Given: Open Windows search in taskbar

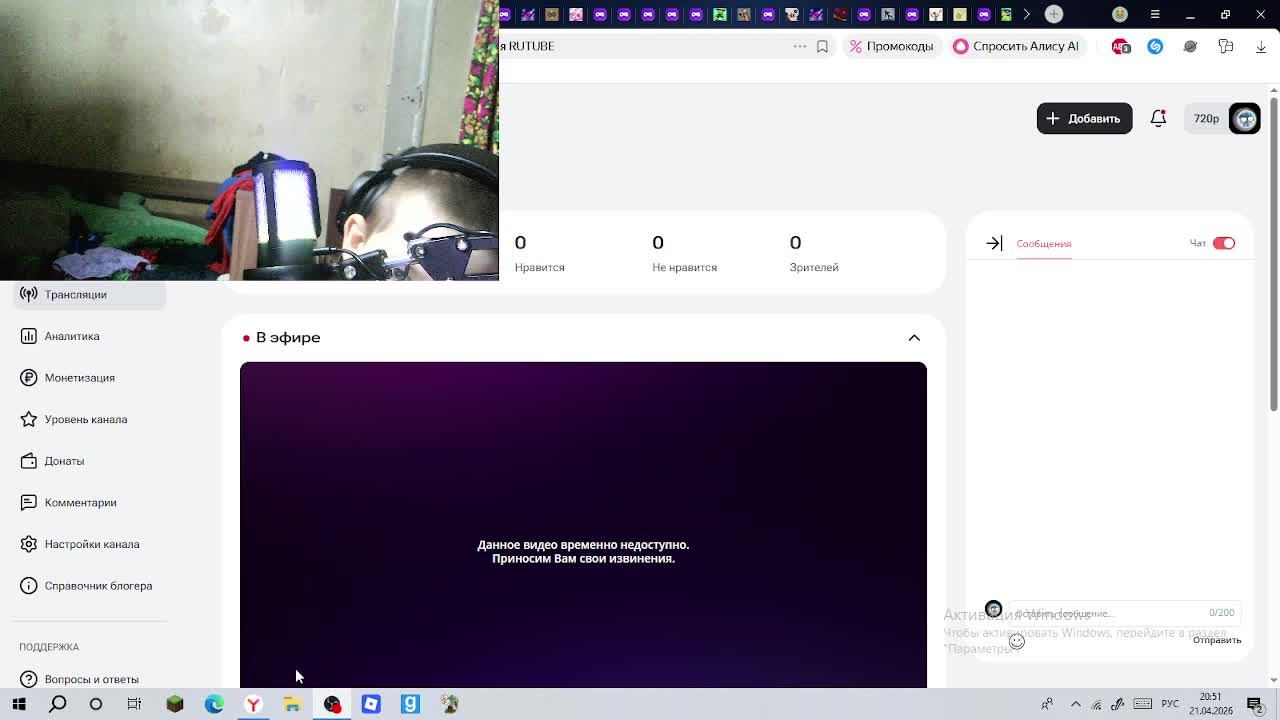Looking at the screenshot, I should click(x=58, y=704).
